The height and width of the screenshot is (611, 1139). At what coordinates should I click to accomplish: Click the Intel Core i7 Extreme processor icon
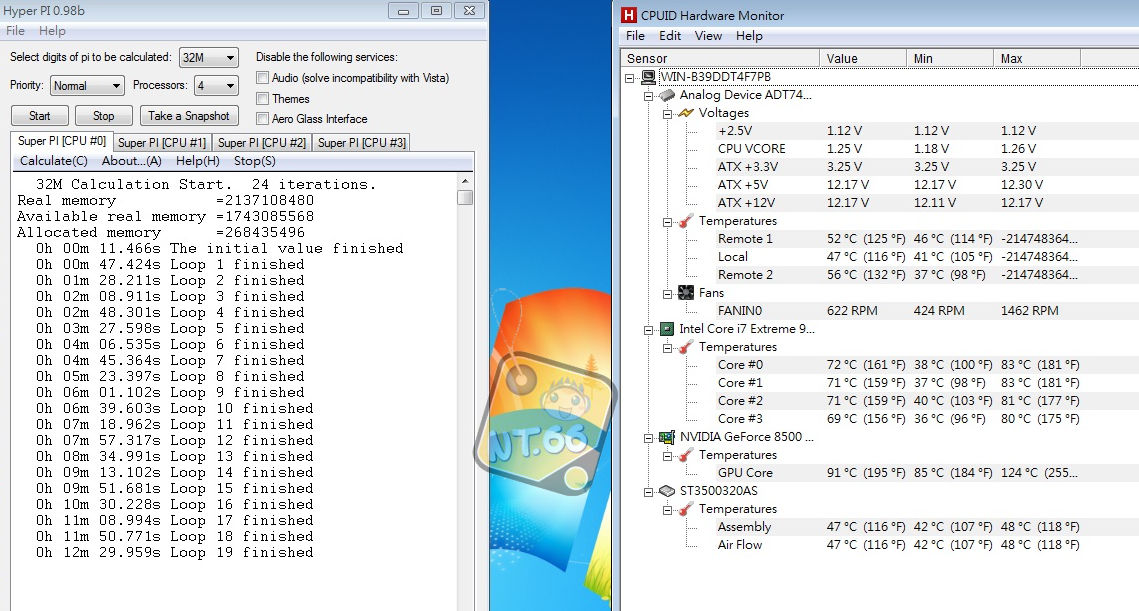click(x=667, y=329)
